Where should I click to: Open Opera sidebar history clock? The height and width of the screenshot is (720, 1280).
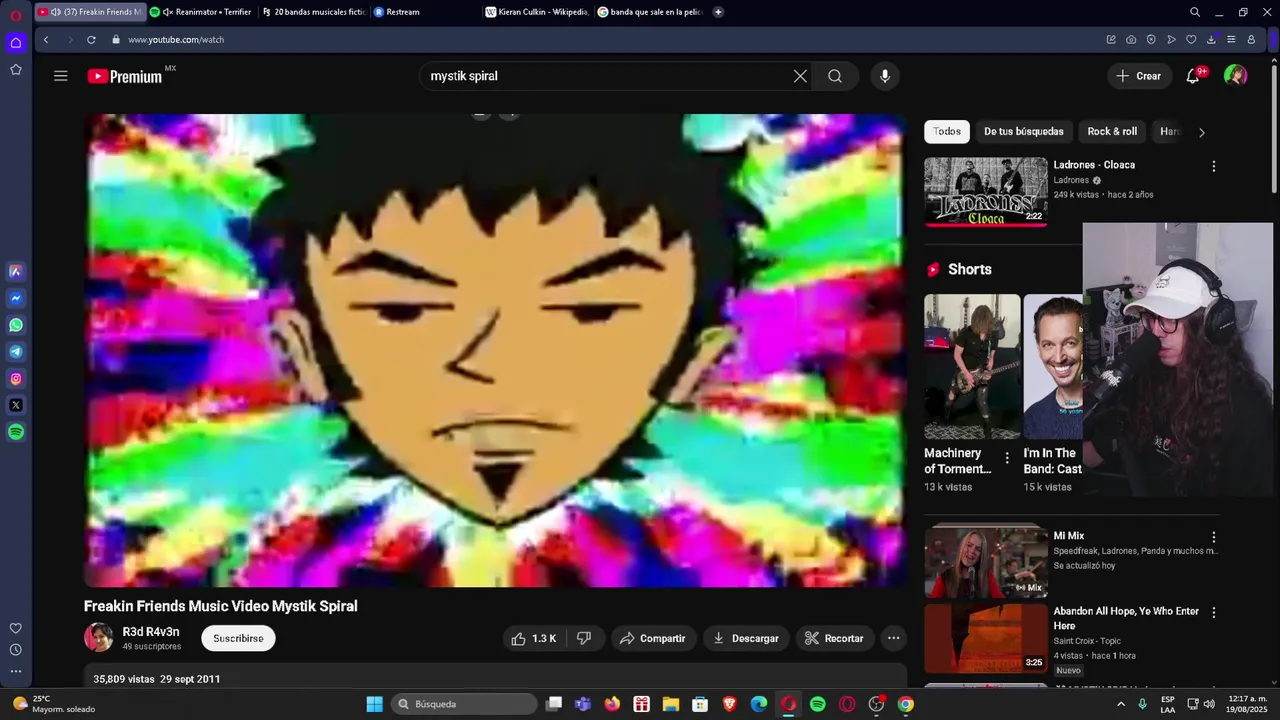point(16,650)
